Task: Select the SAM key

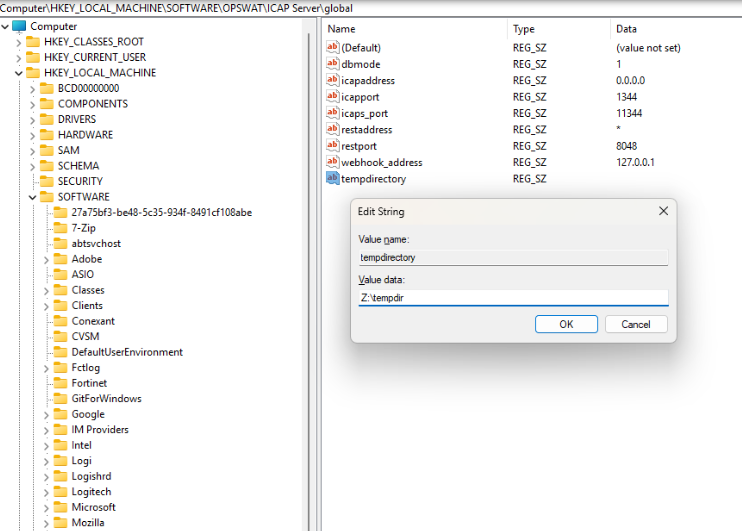Action: [x=69, y=150]
